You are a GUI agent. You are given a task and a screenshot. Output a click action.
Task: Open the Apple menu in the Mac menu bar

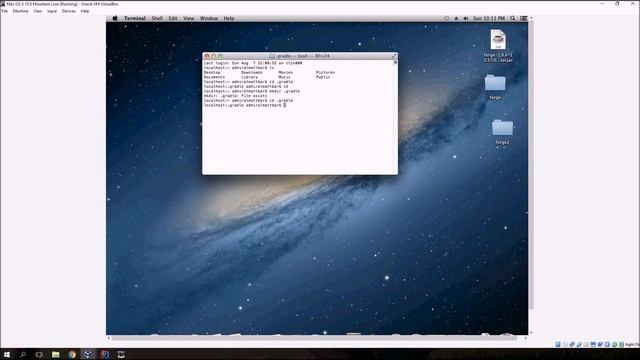point(115,18)
